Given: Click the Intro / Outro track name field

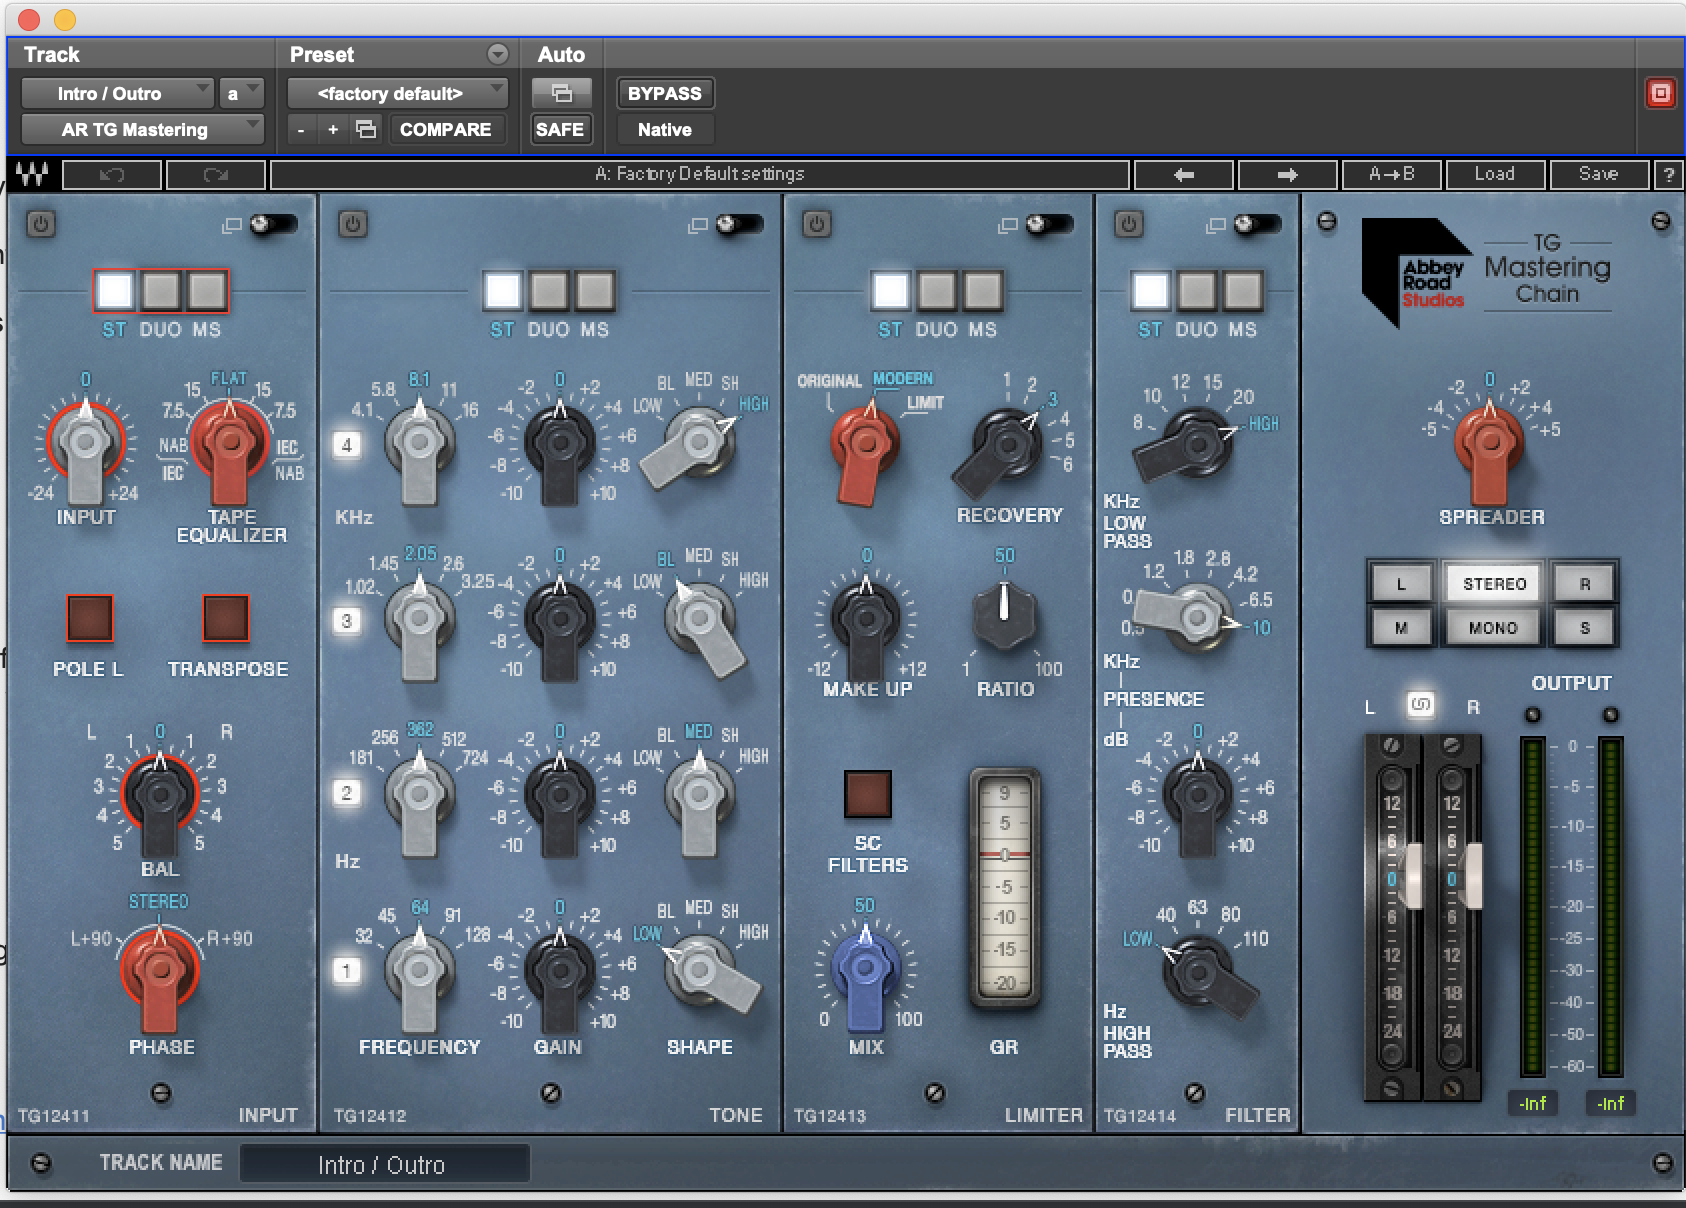Looking at the screenshot, I should pos(384,1164).
